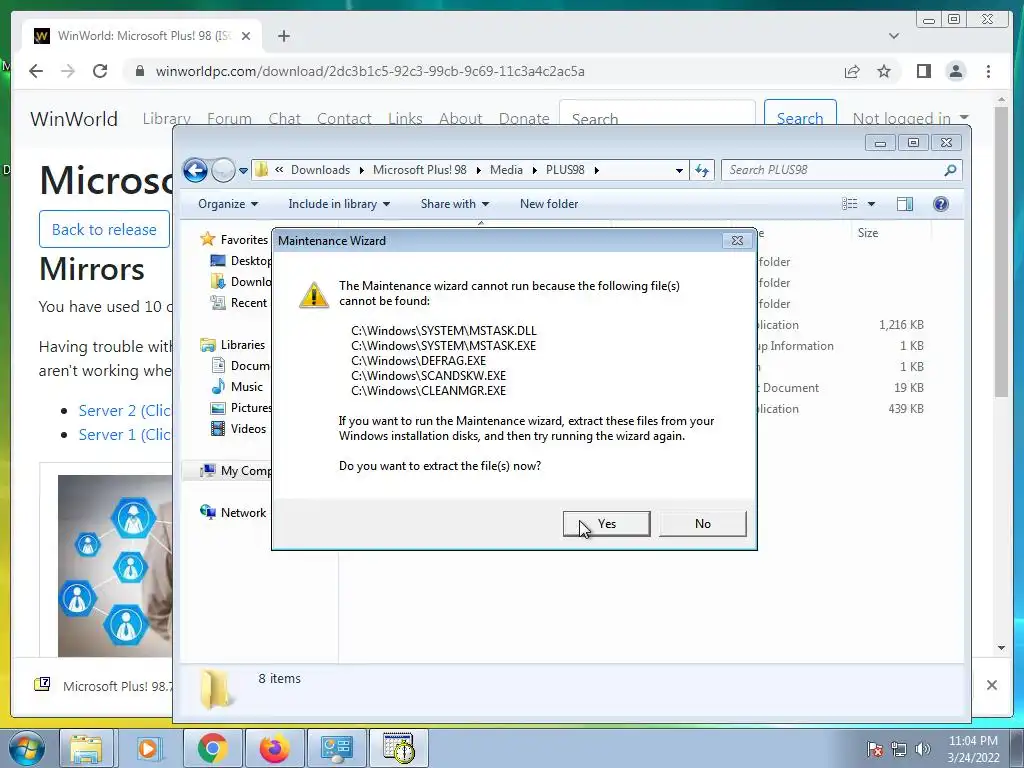Open Chrome side panel icon
The width and height of the screenshot is (1024, 768).
tap(923, 71)
